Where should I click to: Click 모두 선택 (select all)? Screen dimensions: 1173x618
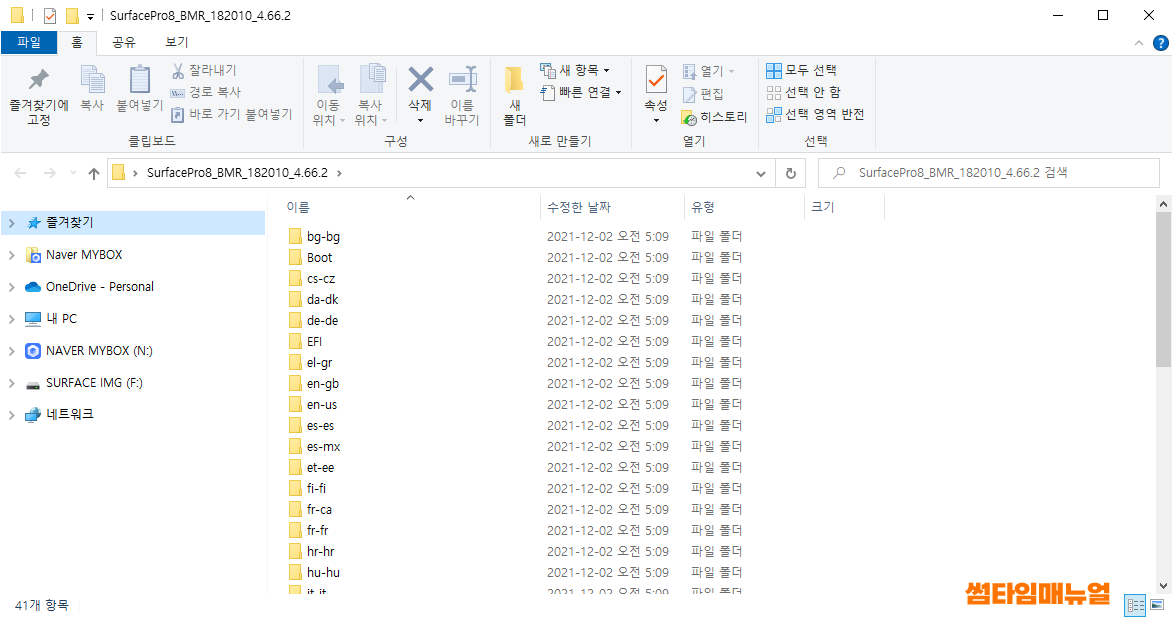(801, 70)
